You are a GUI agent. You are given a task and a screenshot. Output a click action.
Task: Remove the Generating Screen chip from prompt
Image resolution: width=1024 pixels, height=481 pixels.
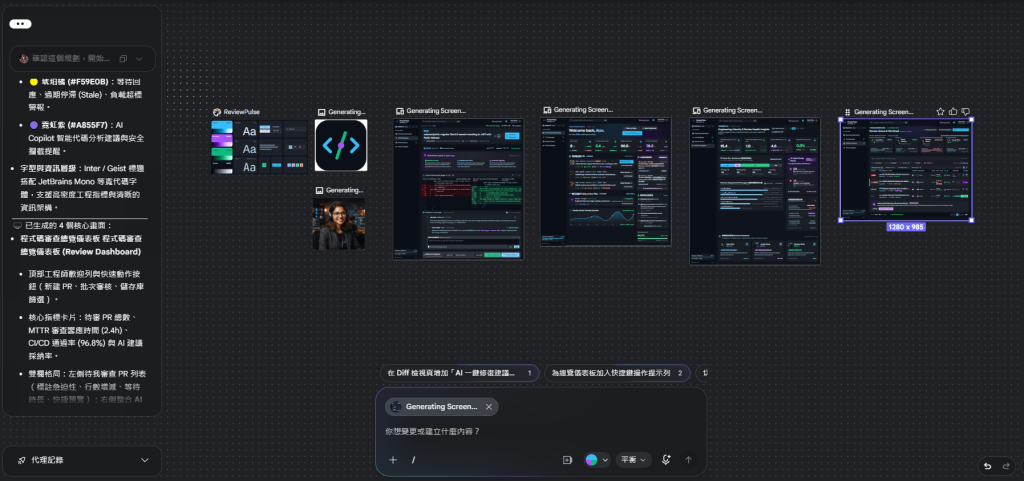click(x=488, y=407)
